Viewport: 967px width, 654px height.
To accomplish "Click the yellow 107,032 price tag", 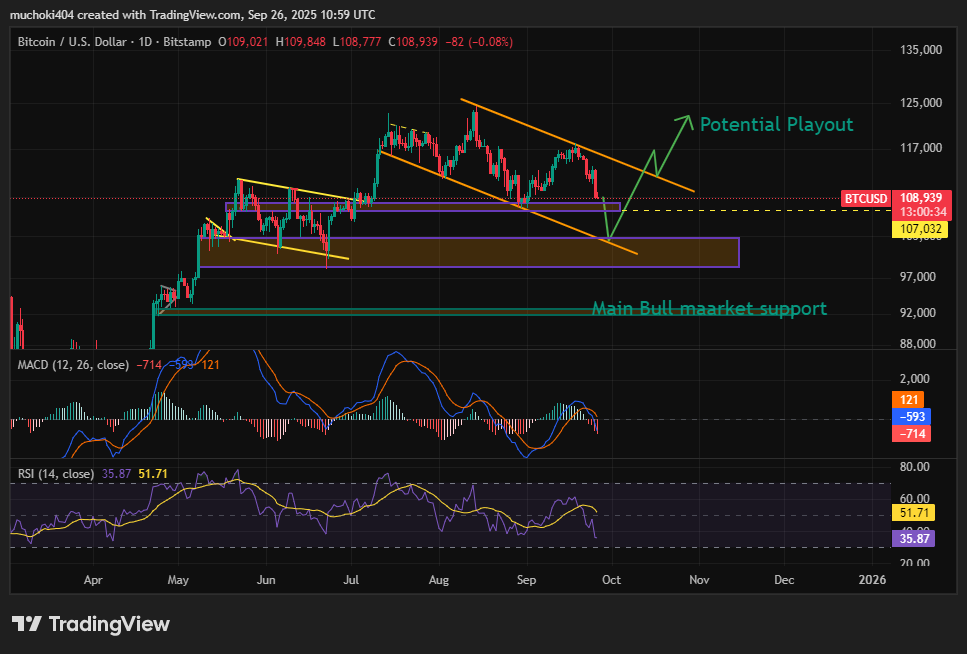I will point(920,230).
